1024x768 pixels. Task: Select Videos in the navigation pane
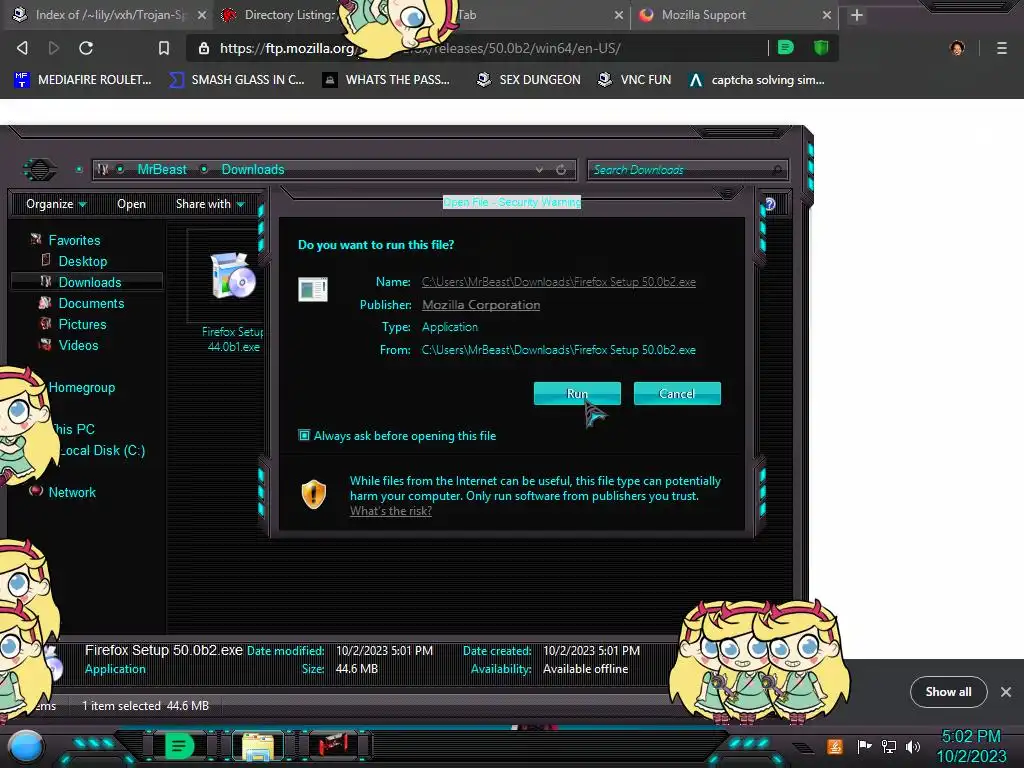[78, 345]
